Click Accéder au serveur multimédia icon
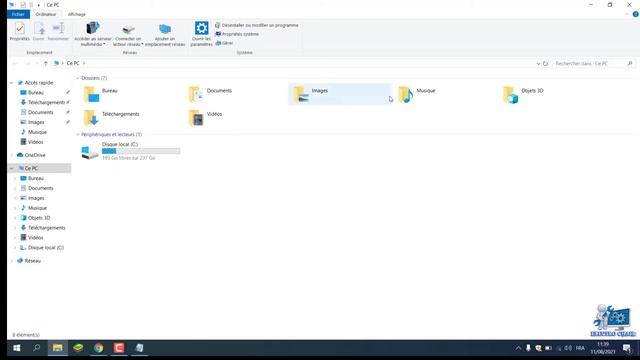The height and width of the screenshot is (360, 640). point(93,28)
